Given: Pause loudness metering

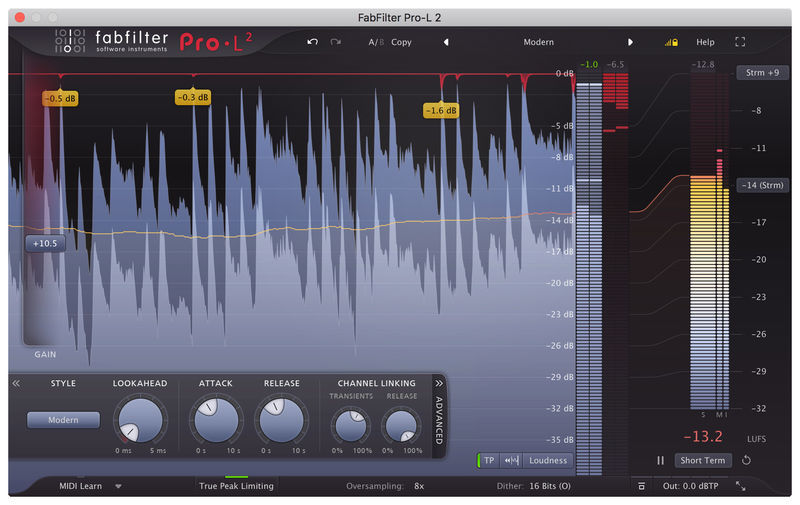Looking at the screenshot, I should [660, 460].
